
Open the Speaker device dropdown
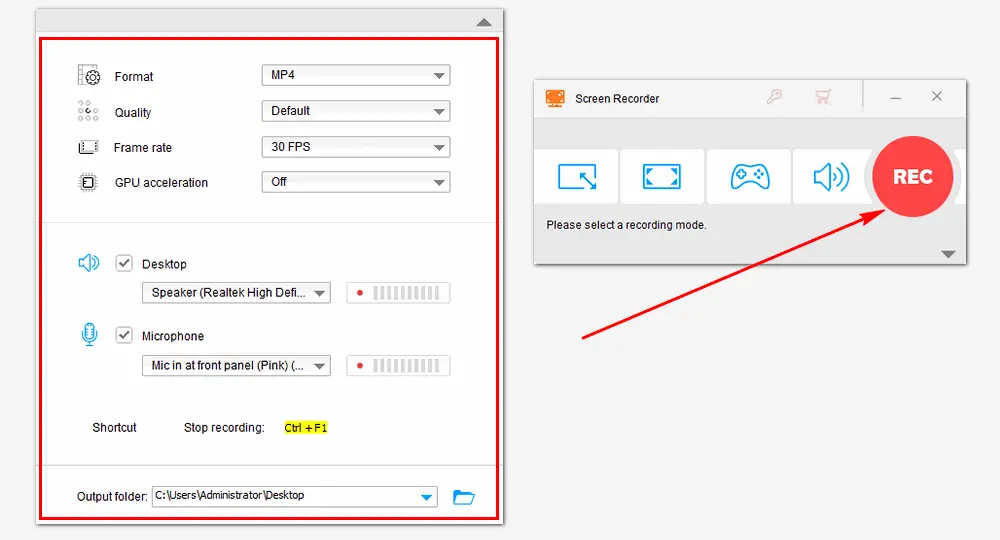click(x=236, y=293)
